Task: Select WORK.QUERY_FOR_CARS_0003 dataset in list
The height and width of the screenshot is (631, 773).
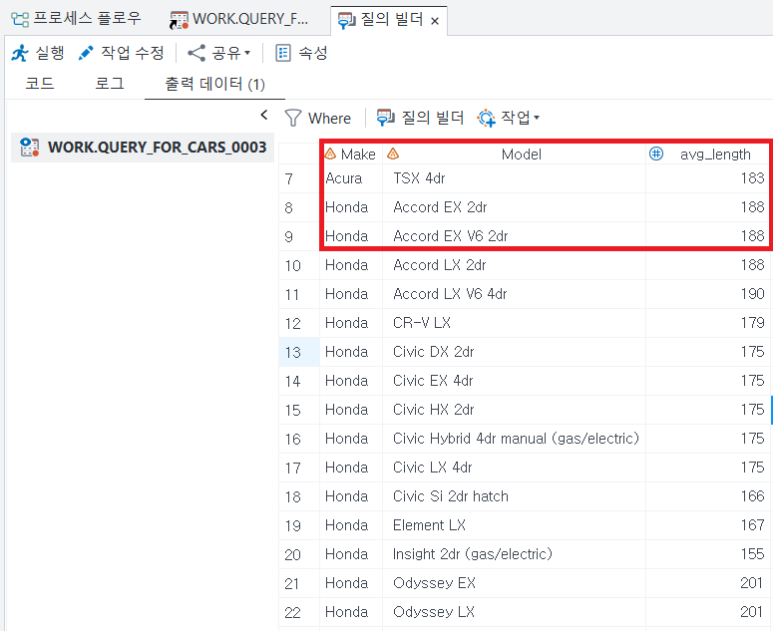Action: tap(143, 147)
